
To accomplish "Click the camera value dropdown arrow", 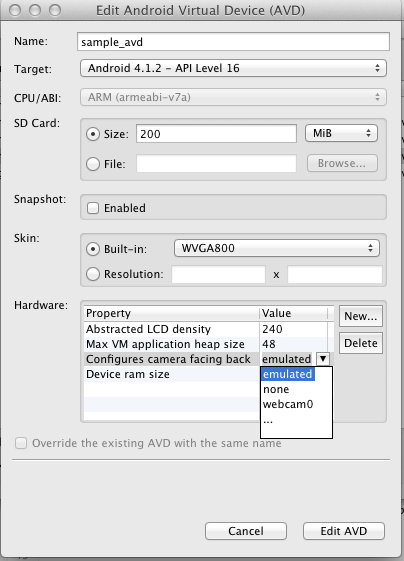I will (323, 359).
